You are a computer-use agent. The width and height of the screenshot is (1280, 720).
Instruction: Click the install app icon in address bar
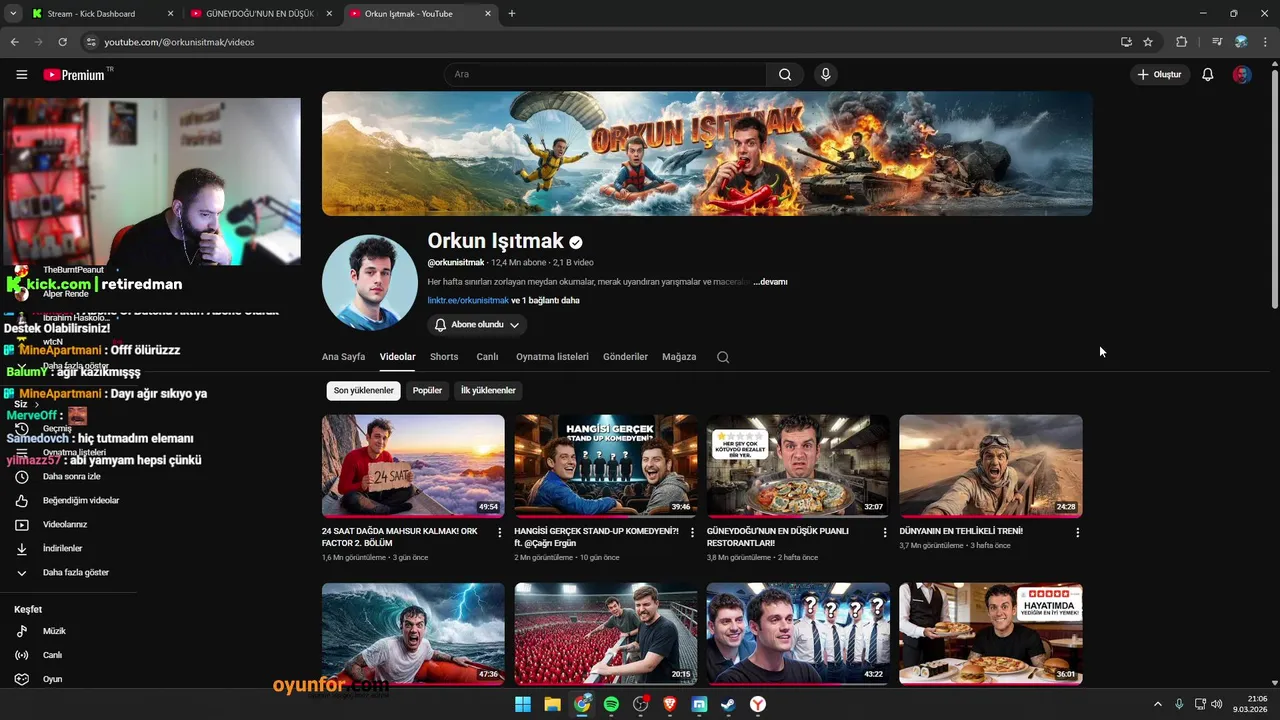tap(1126, 42)
